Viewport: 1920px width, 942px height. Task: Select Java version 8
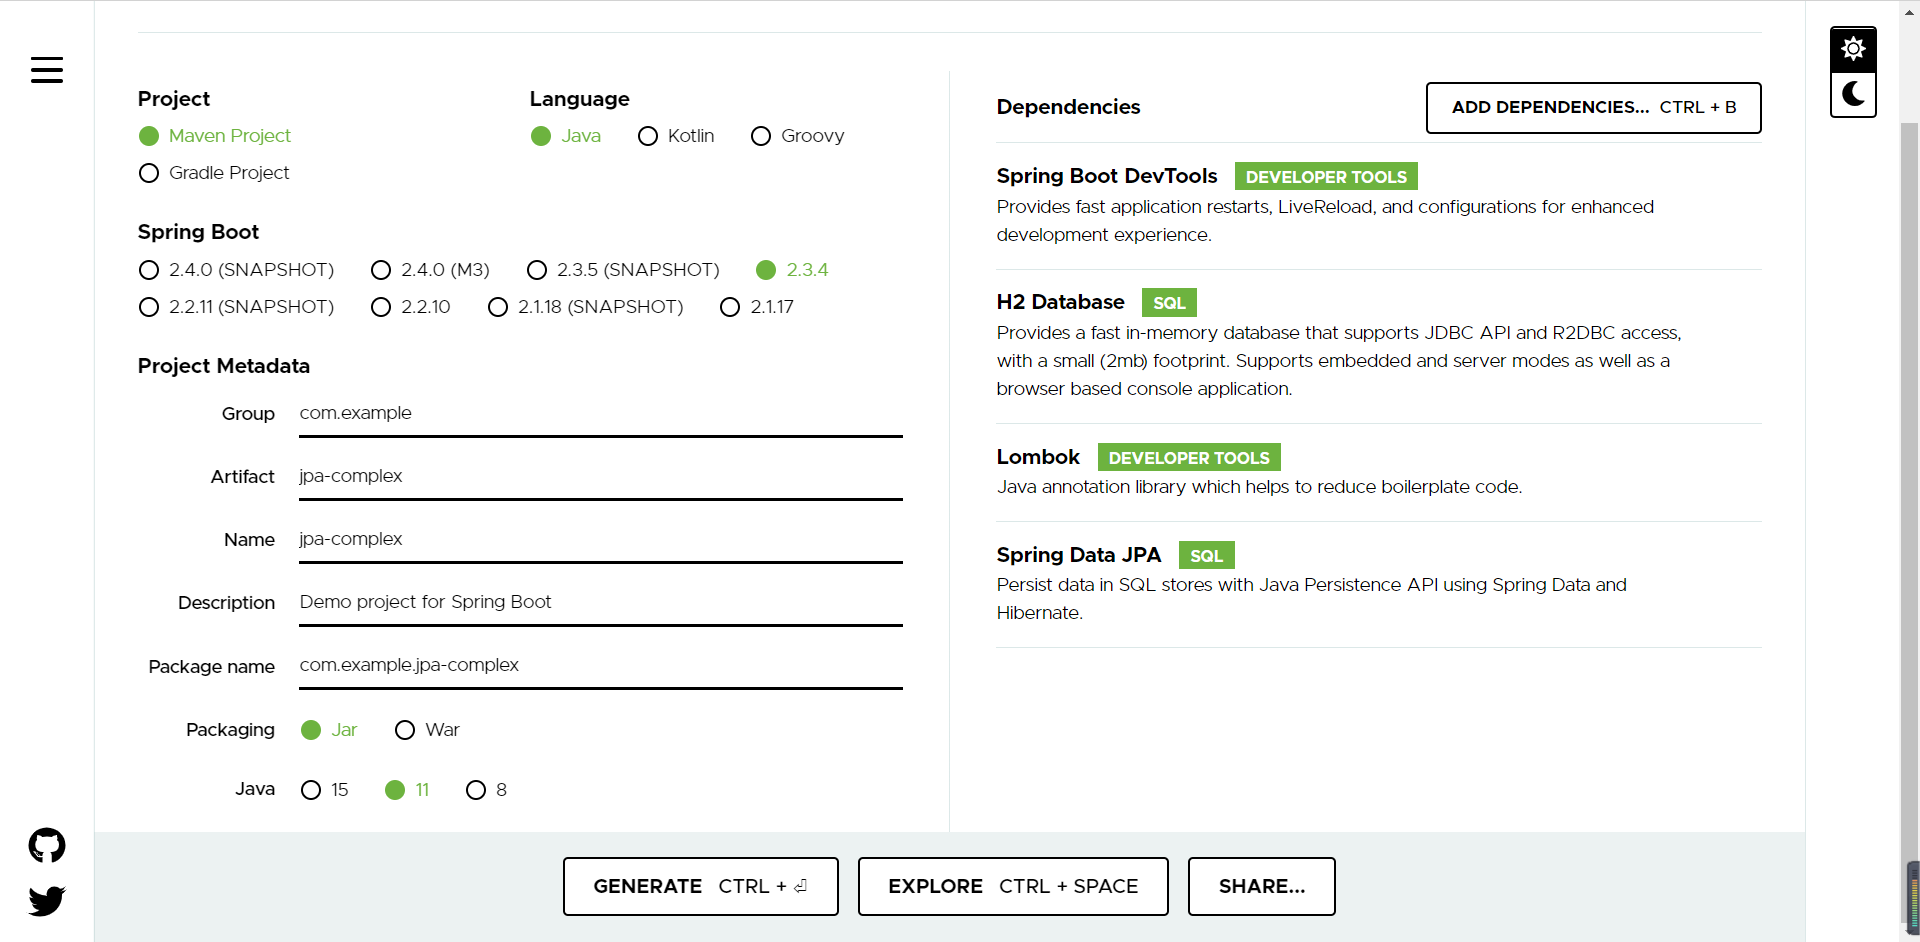coord(487,790)
